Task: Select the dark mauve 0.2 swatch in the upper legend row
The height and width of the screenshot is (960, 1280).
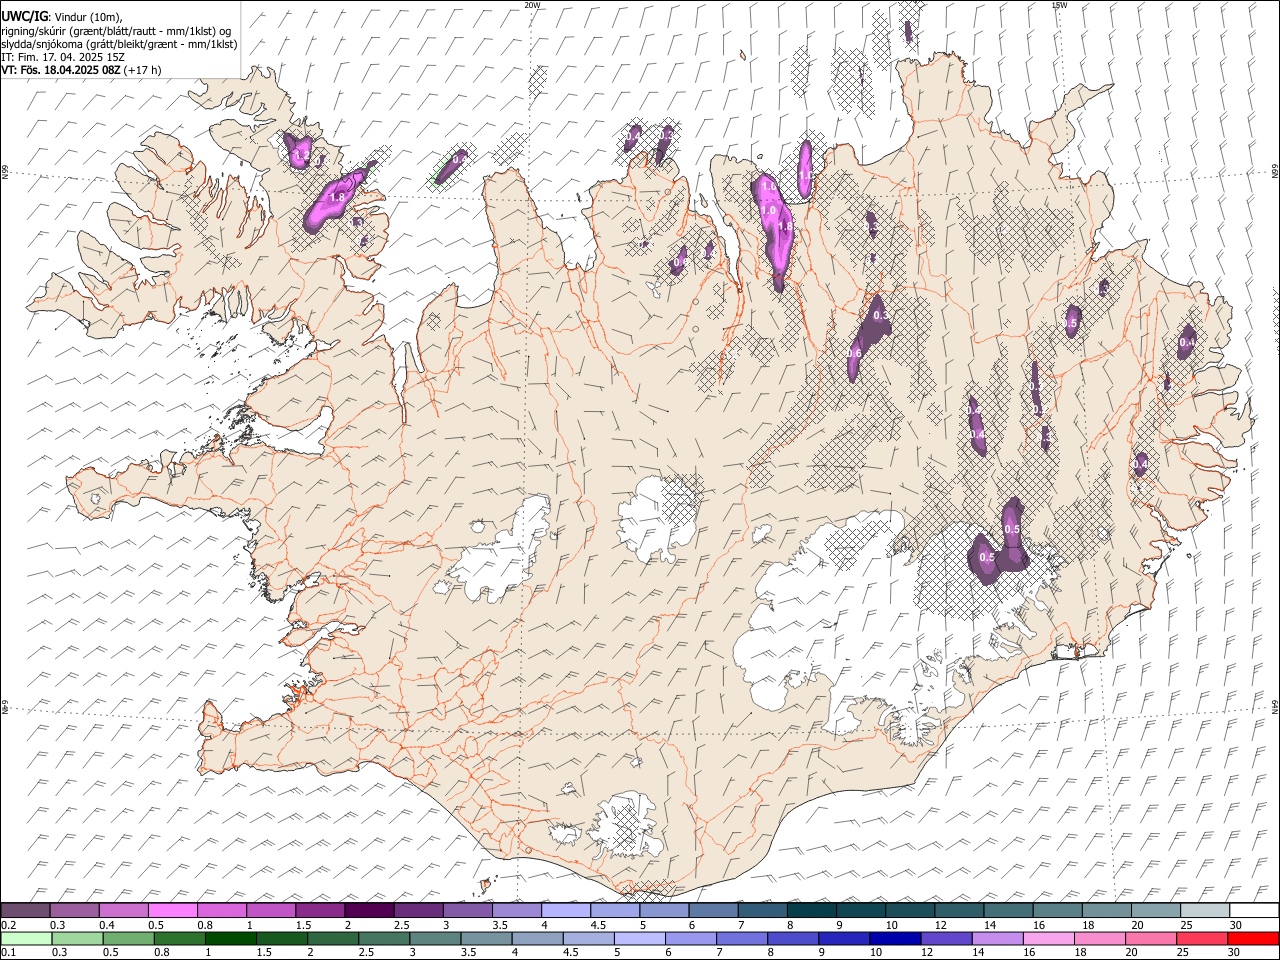Action: (25, 911)
